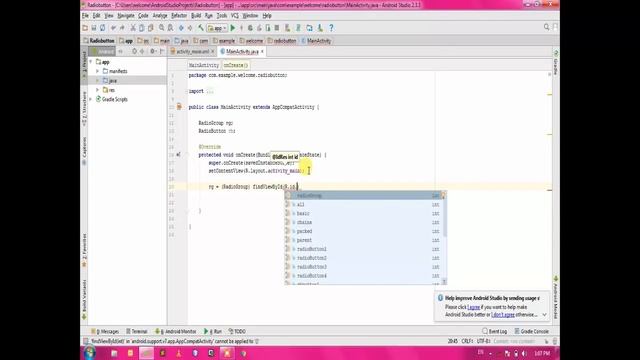Image resolution: width=640 pixels, height=360 pixels.
Task: Click the Stop square toolbar icon
Action: click(277, 28)
